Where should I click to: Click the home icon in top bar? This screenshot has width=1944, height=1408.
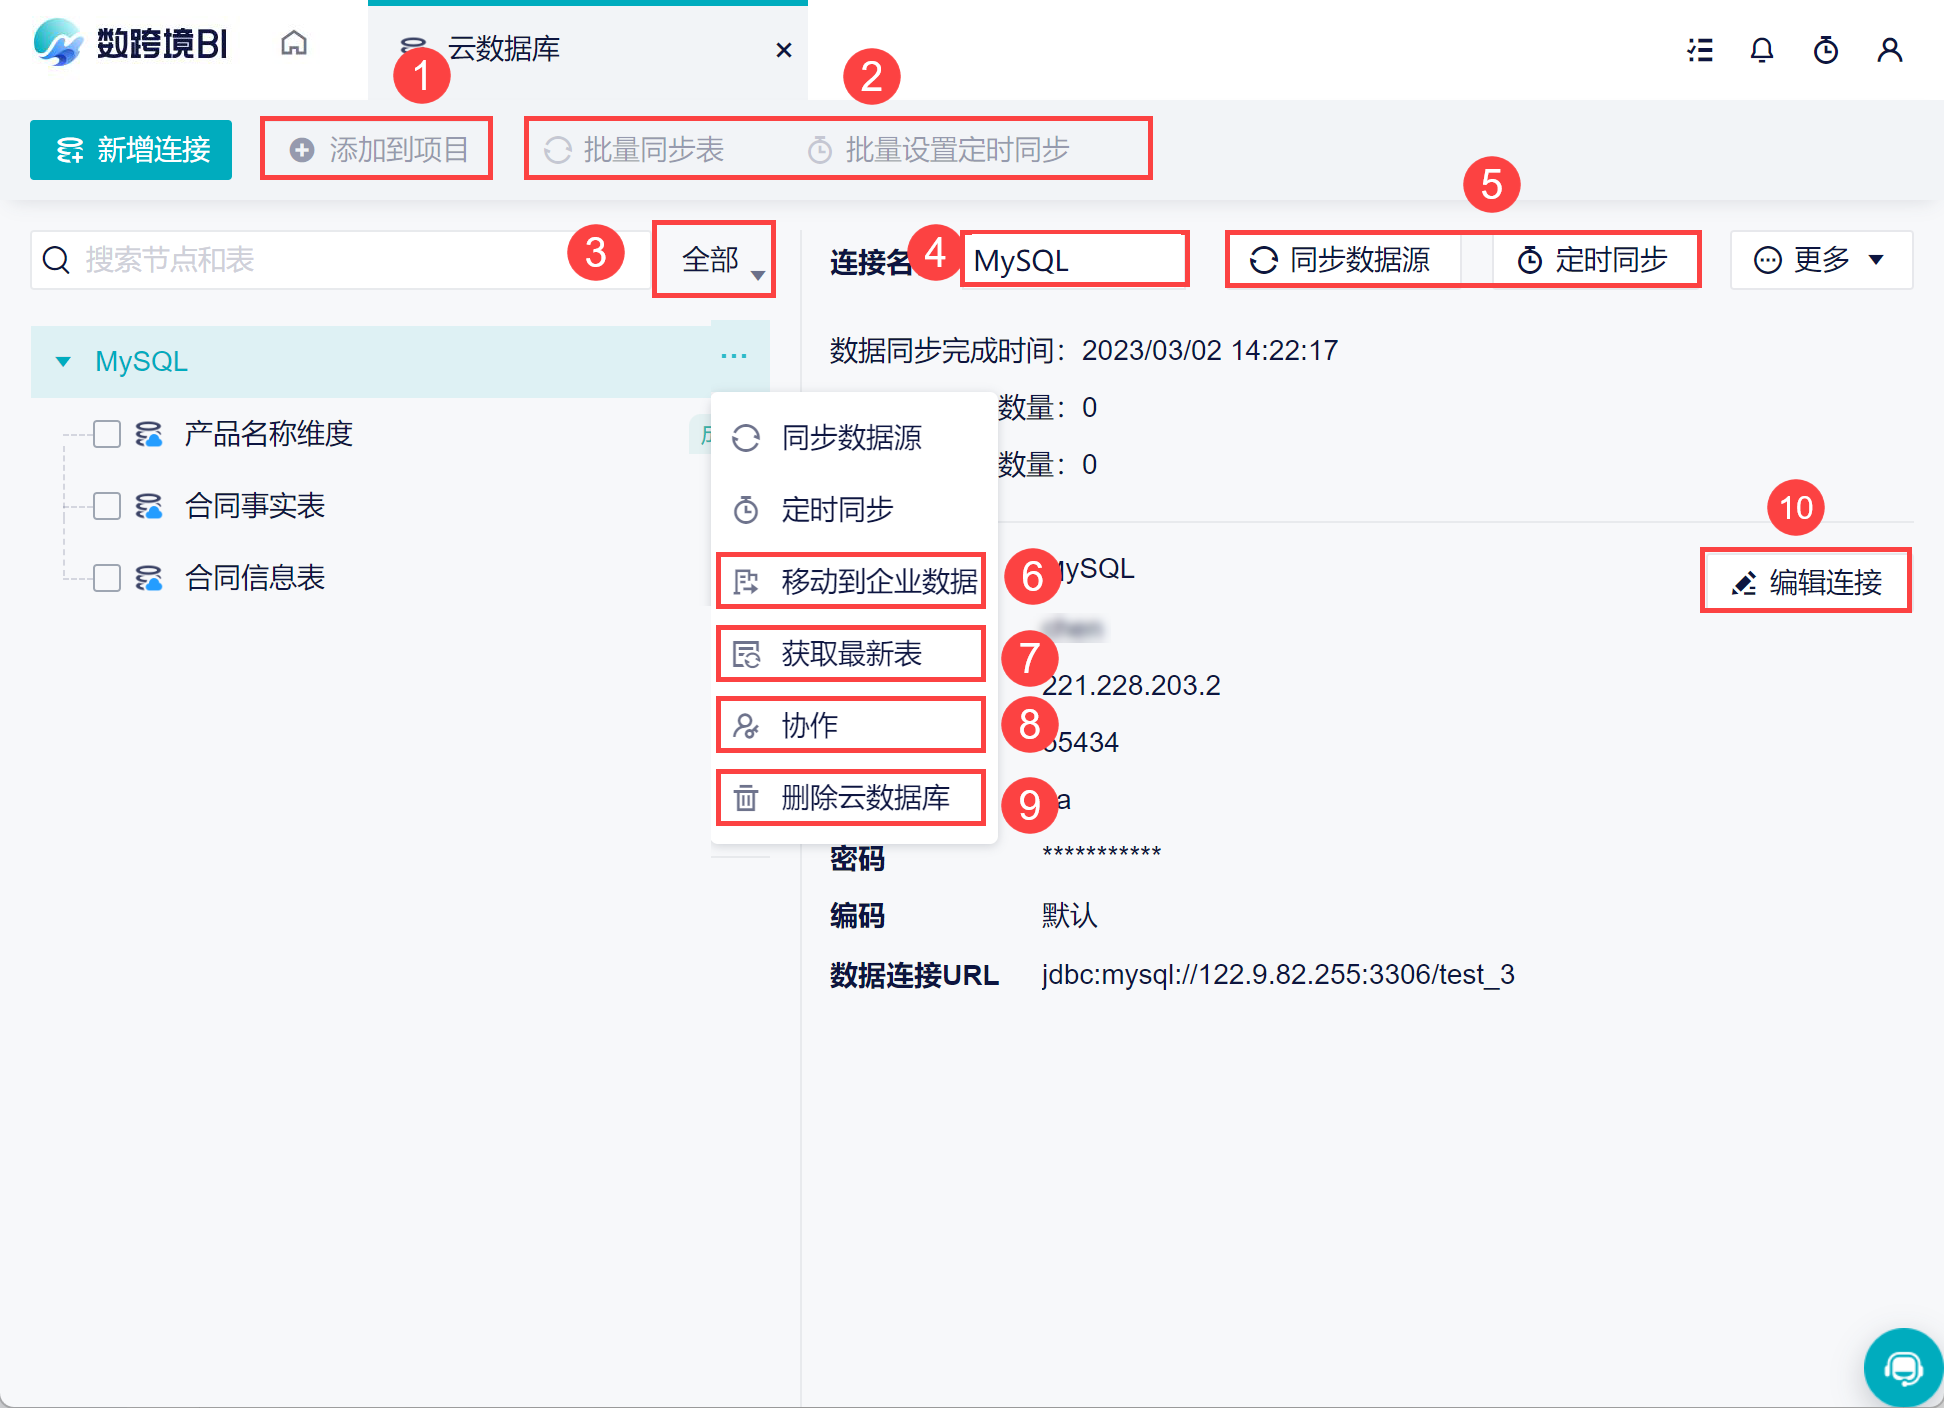[293, 44]
